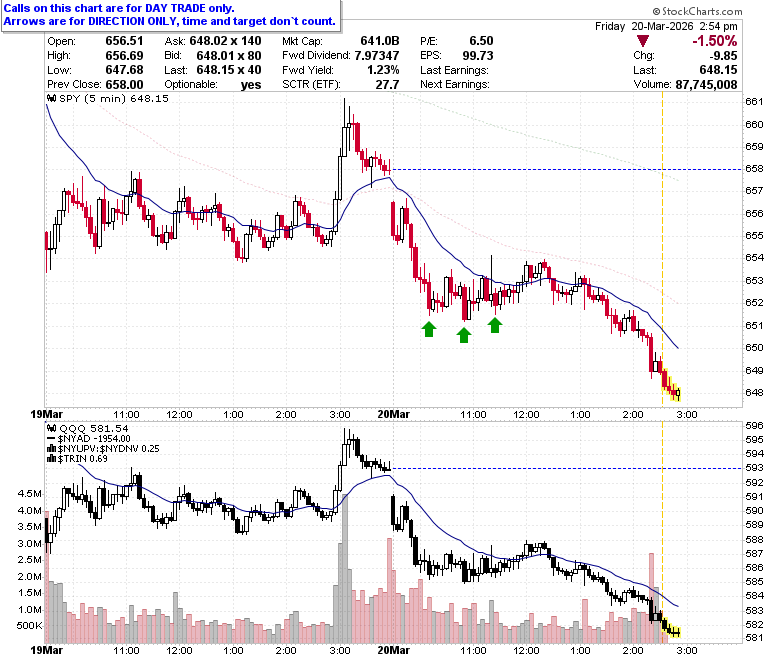Click the $NYAD legend line marker
Viewport: 780px width, 659px height.
pos(51,439)
